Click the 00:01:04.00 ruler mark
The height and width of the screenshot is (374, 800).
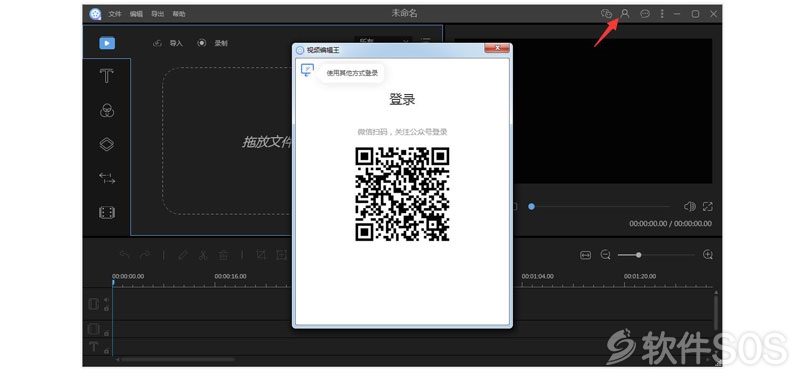tap(537, 277)
